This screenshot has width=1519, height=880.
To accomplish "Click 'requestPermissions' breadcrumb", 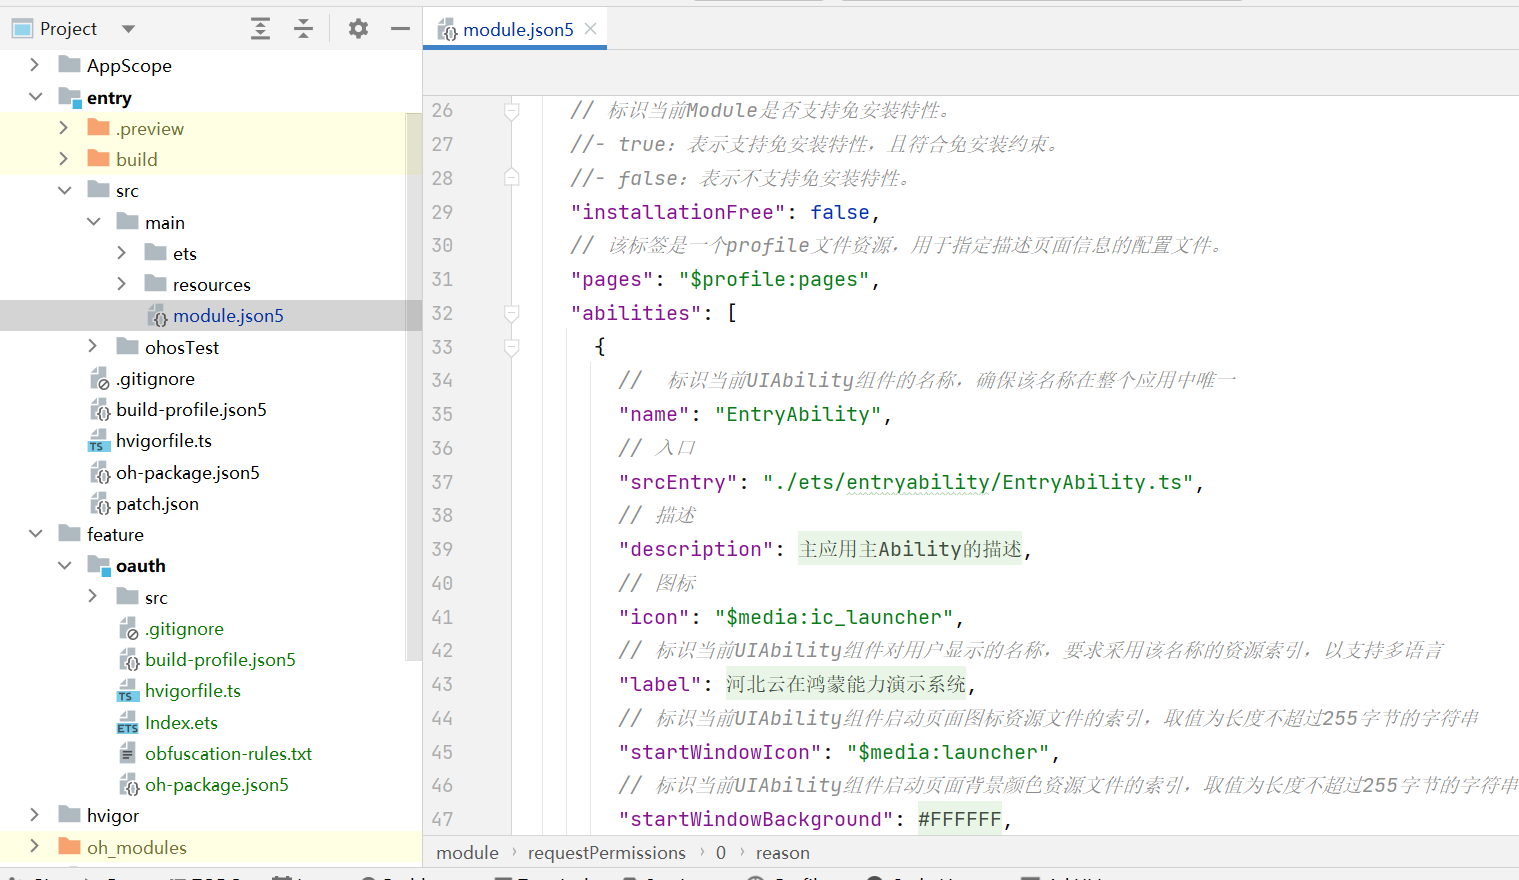I will (x=606, y=853).
